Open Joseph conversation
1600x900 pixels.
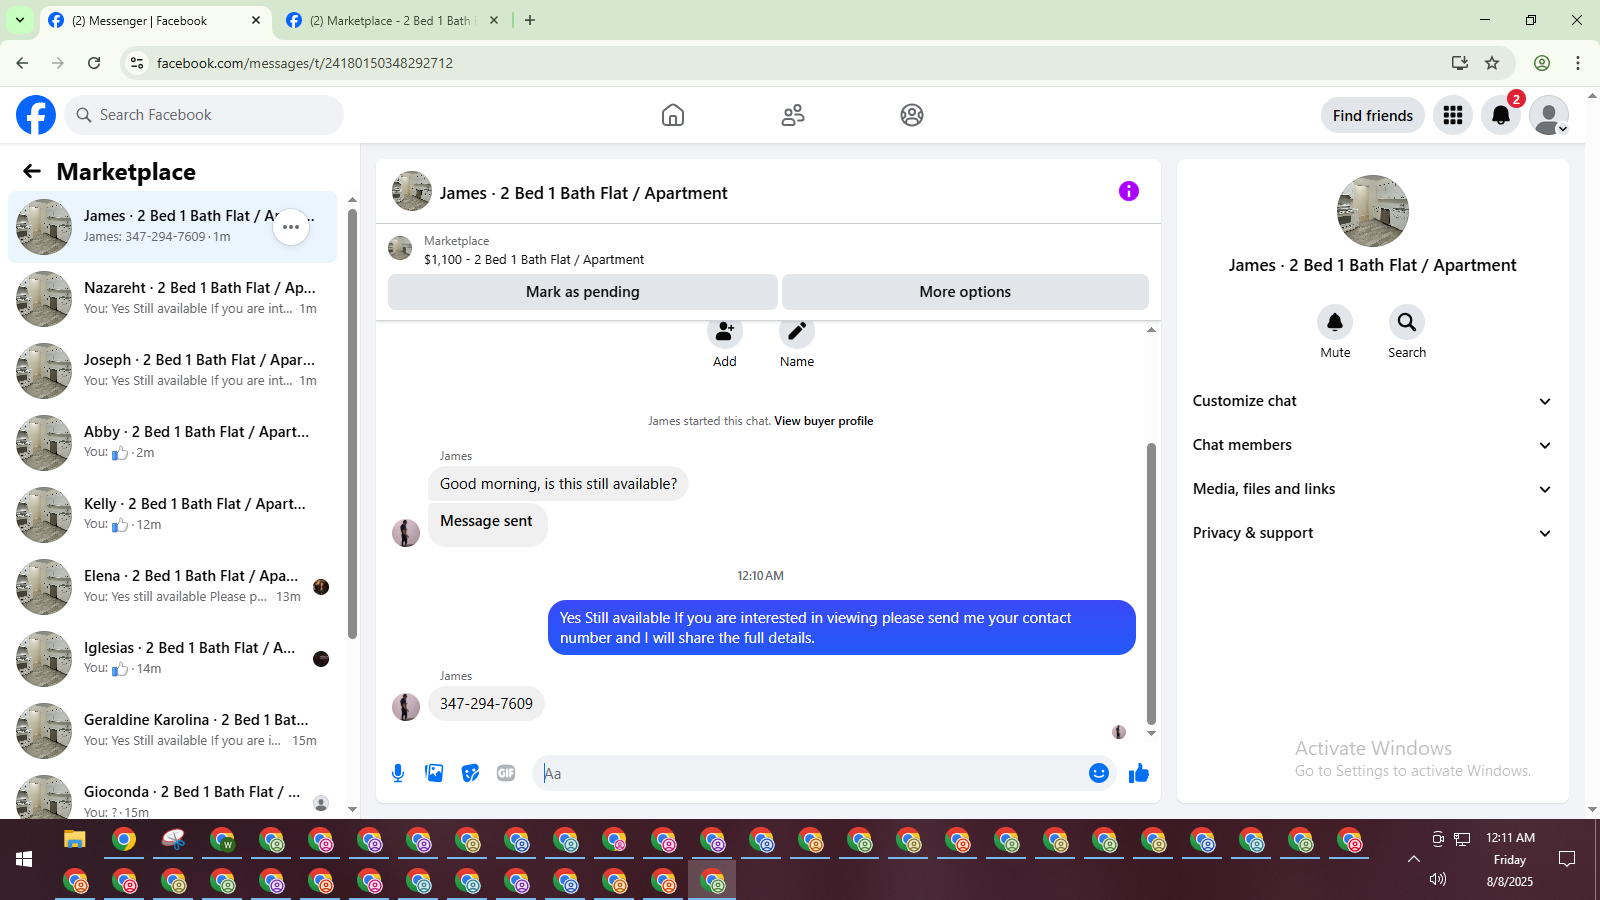coord(172,371)
